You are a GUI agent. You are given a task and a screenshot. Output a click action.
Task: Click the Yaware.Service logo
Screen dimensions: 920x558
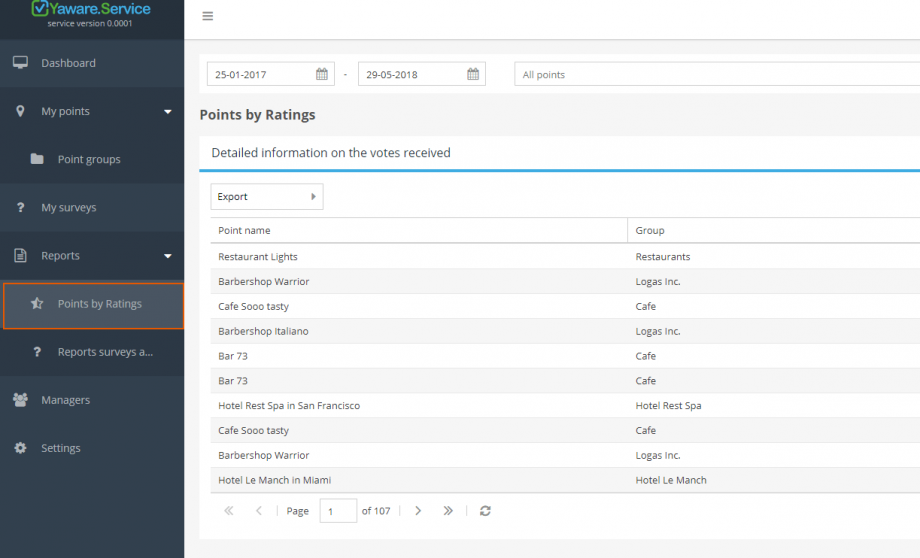pyautogui.click(x=91, y=9)
